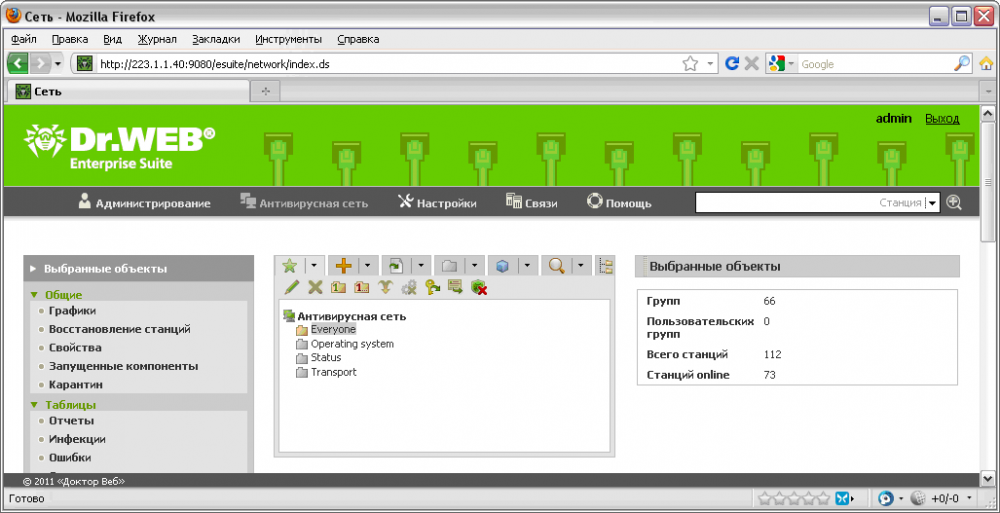Screen dimensions: 1000x513
Task: Click the Выход logout link
Action: (942, 119)
